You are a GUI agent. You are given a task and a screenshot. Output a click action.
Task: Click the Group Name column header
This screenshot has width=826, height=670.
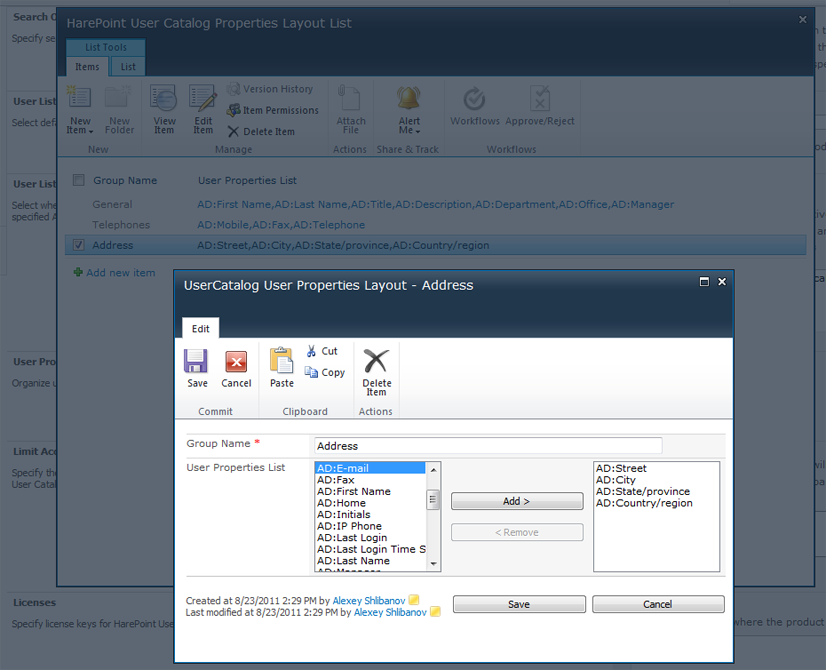click(x=125, y=181)
